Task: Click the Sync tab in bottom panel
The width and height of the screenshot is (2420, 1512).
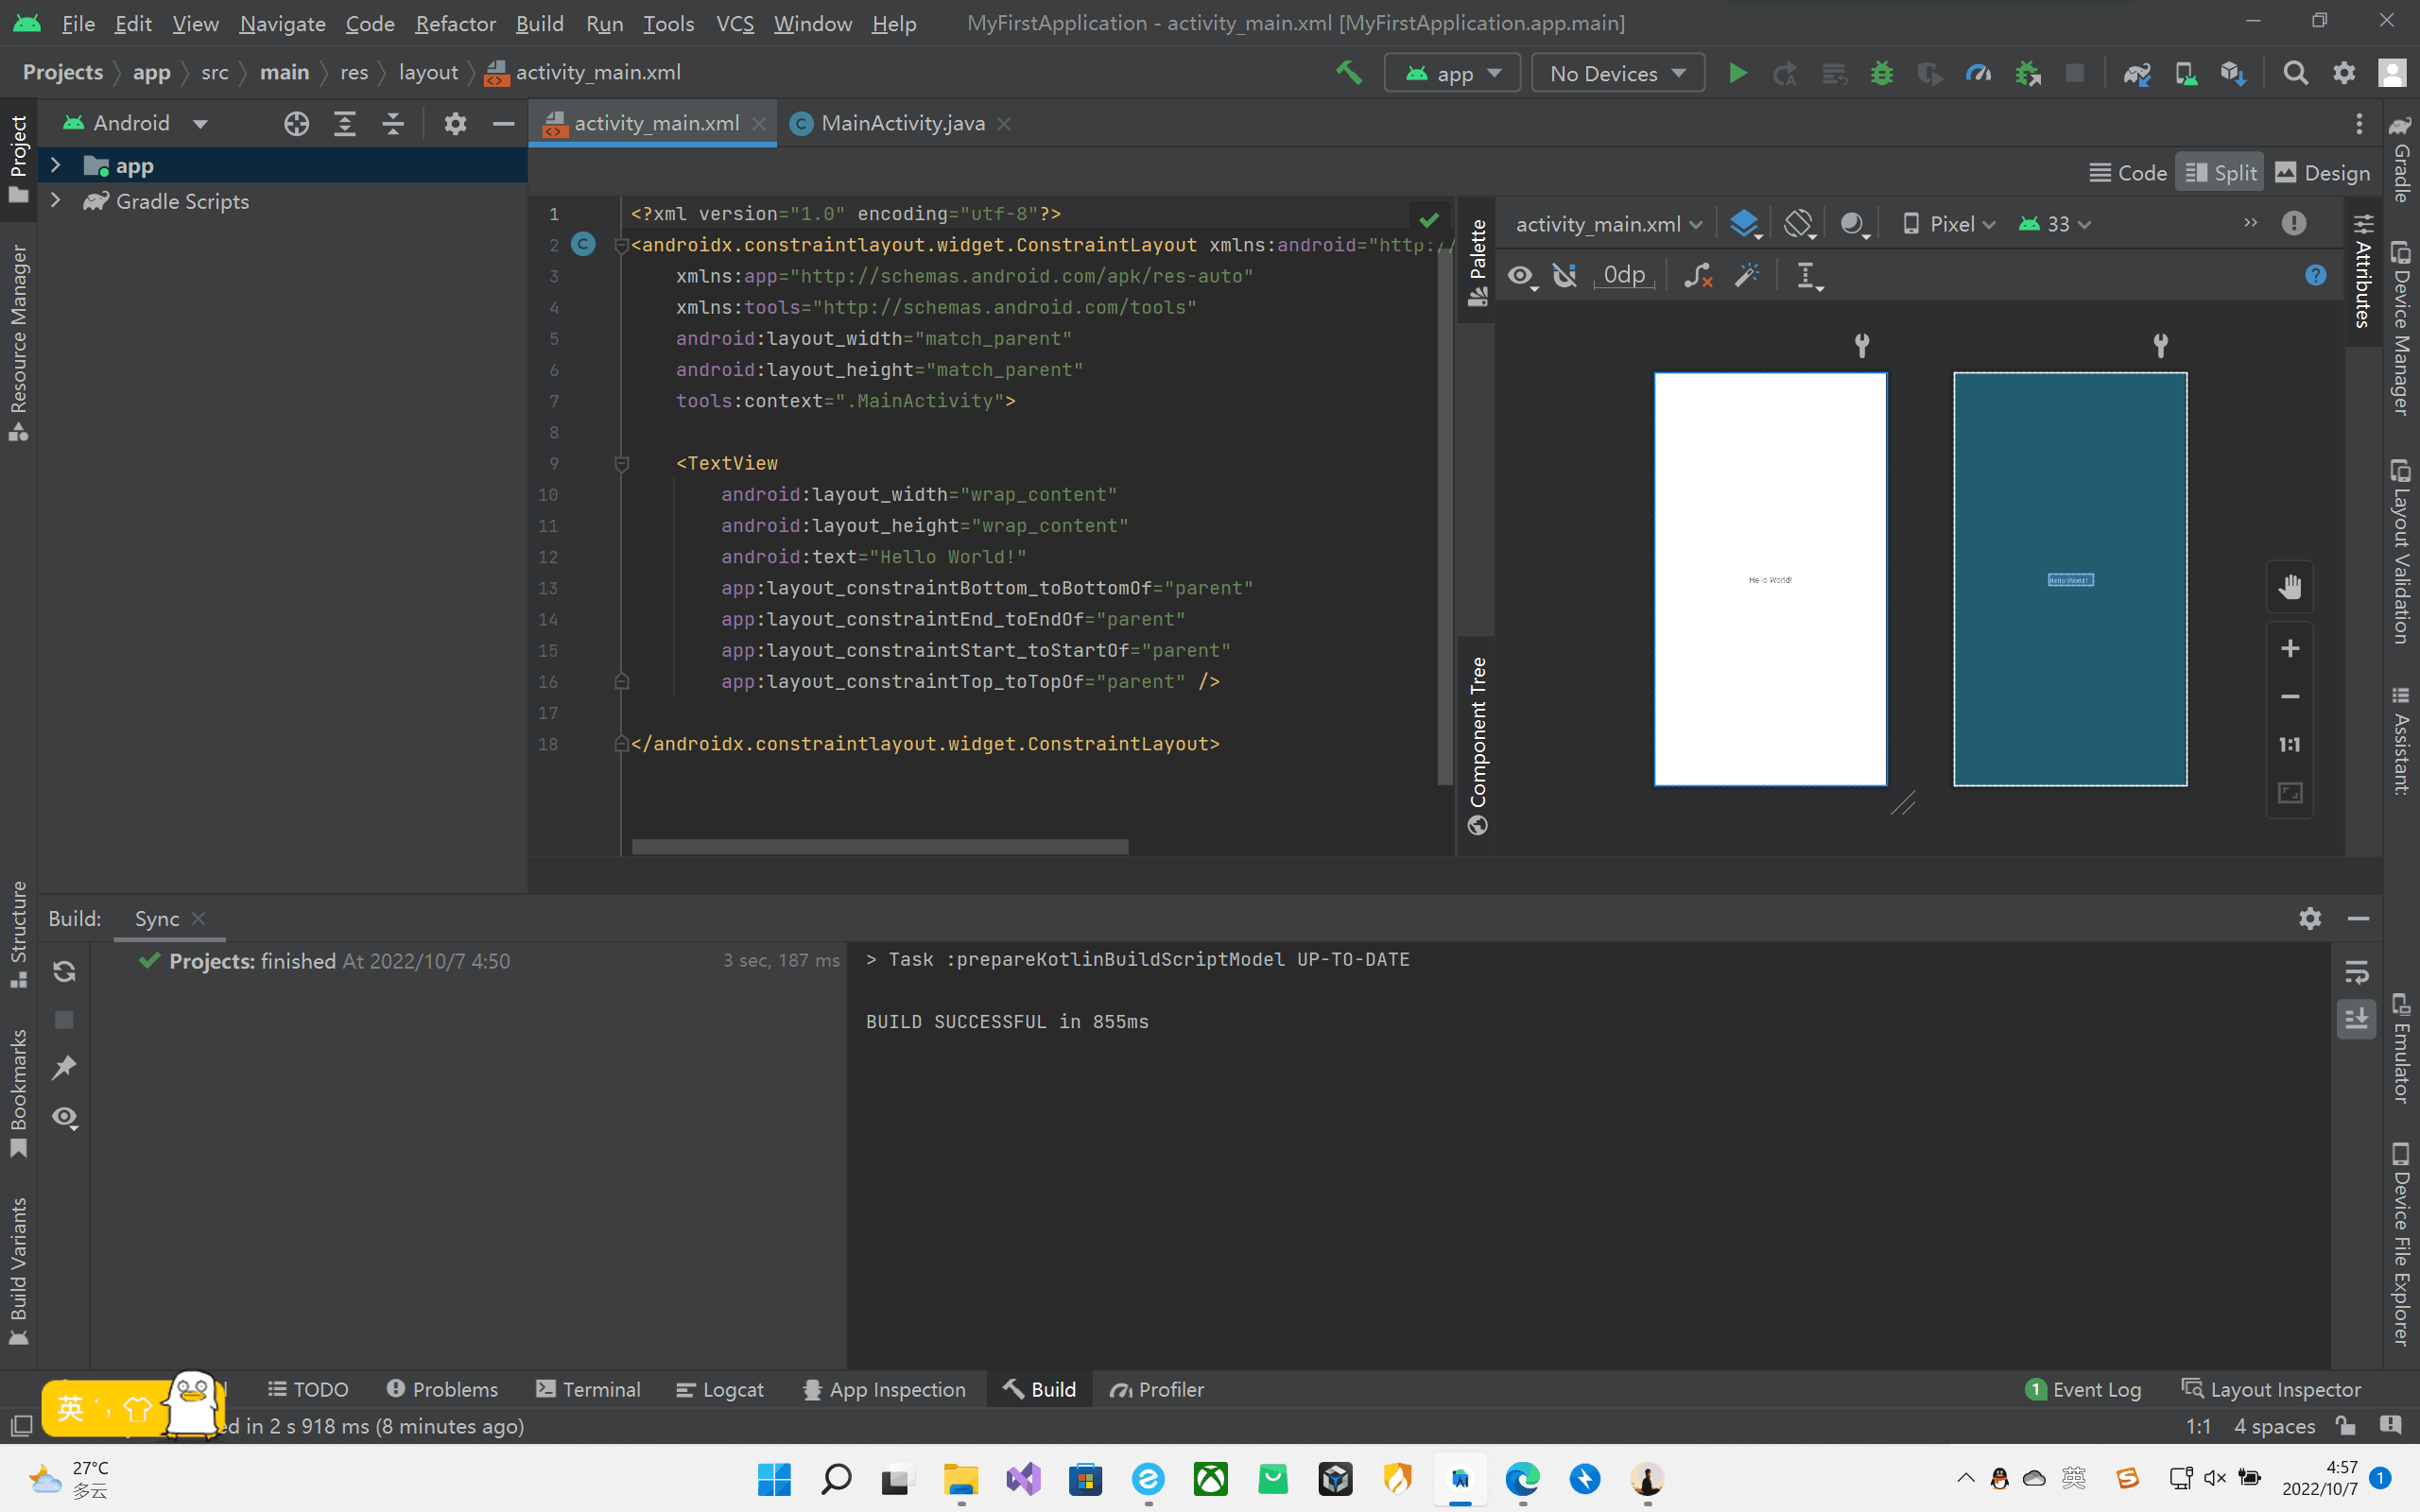Action: (155, 918)
